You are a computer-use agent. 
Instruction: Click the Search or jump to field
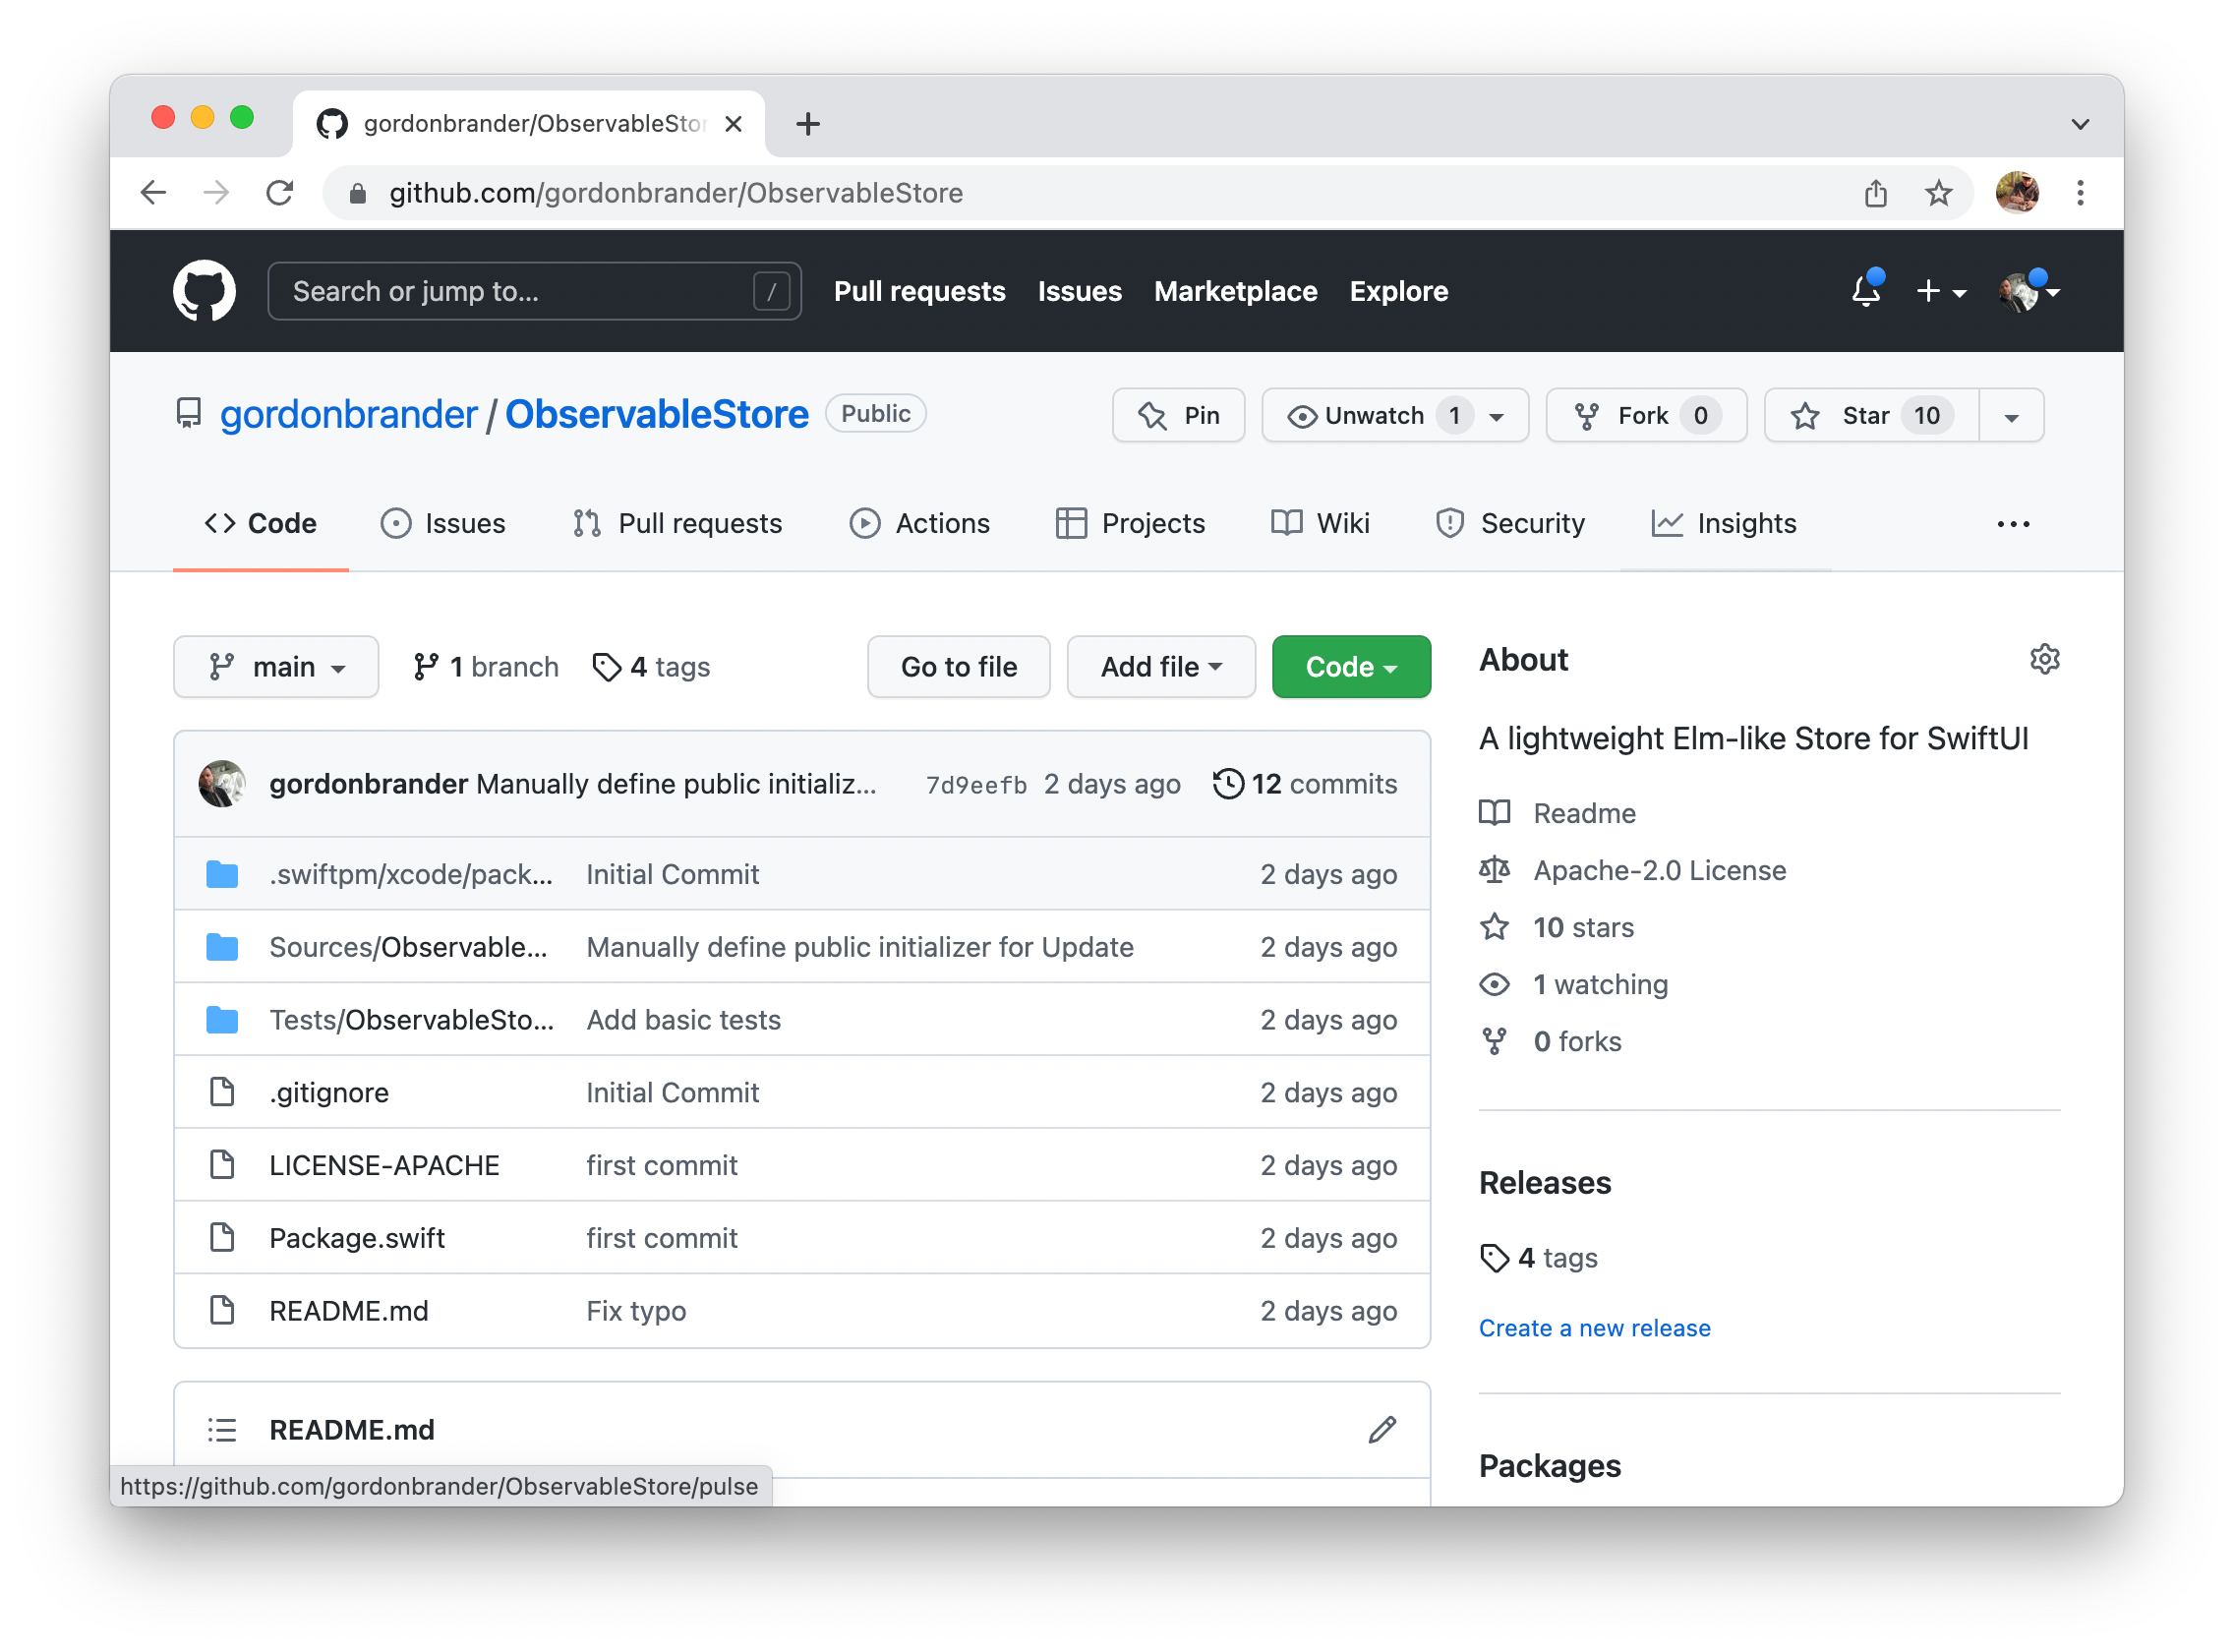tap(520, 291)
